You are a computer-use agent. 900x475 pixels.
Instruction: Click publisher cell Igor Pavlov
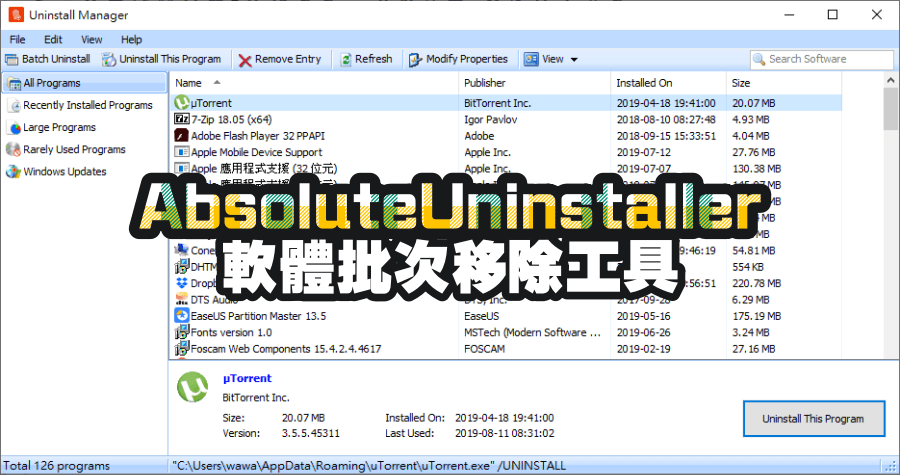(491, 119)
